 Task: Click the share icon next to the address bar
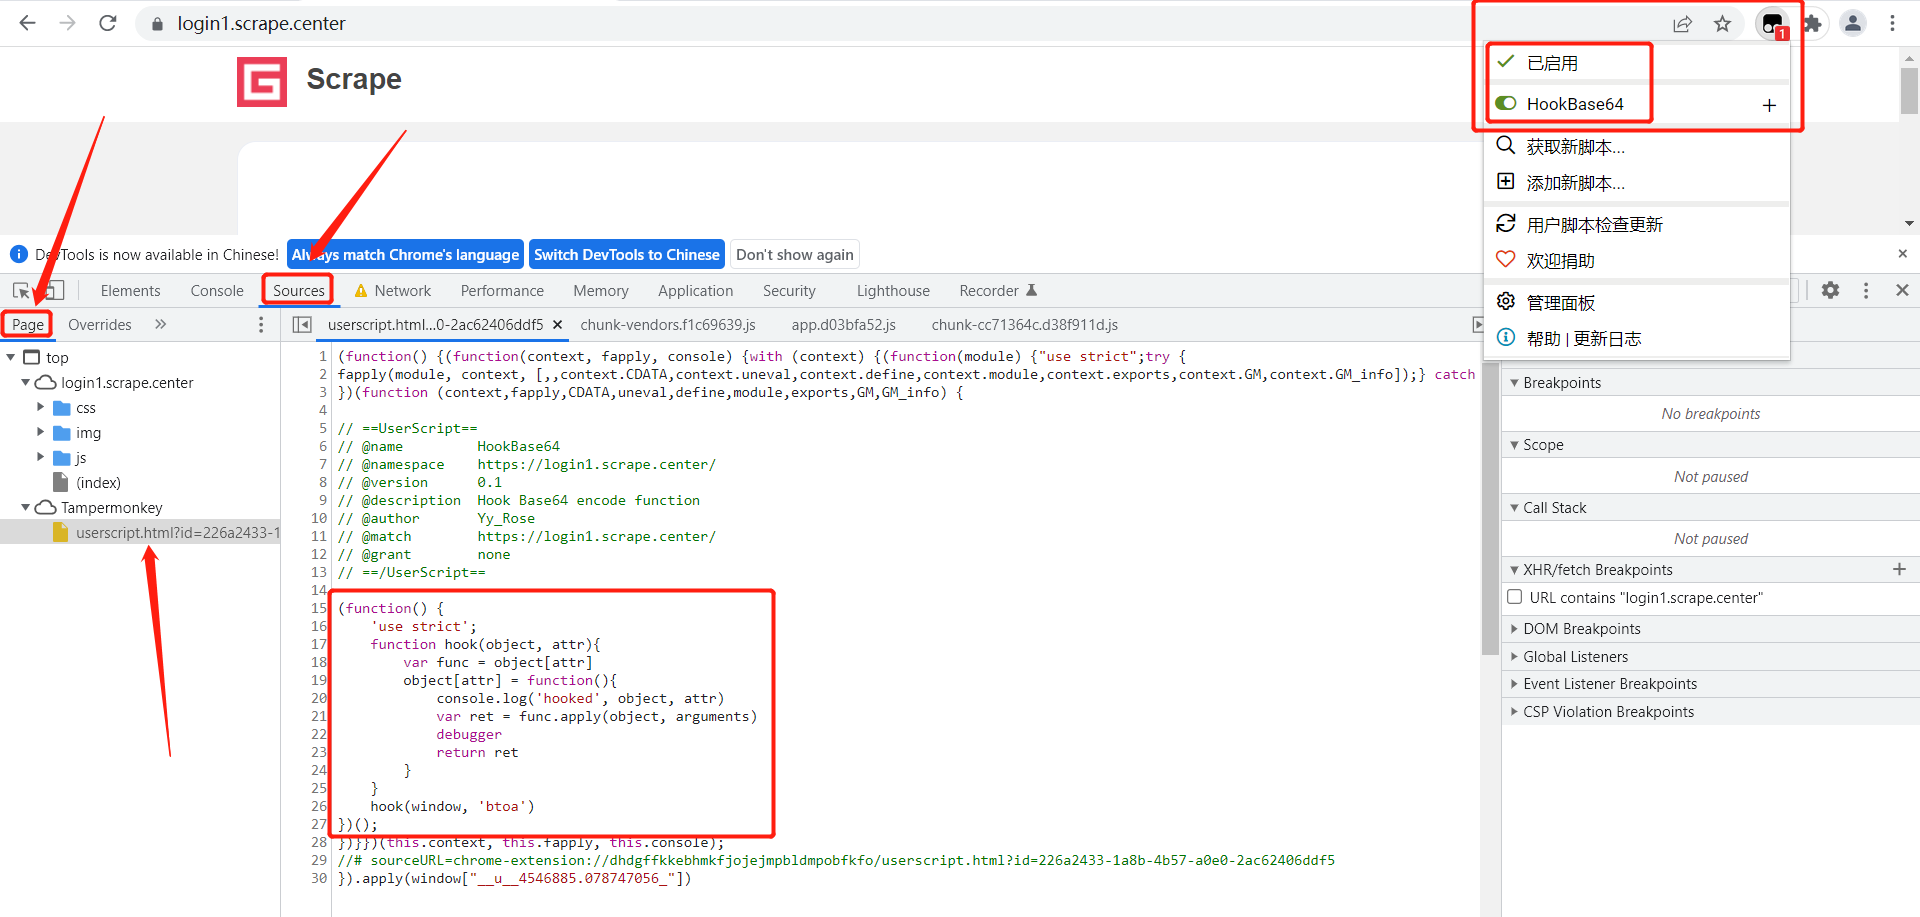coord(1683,23)
